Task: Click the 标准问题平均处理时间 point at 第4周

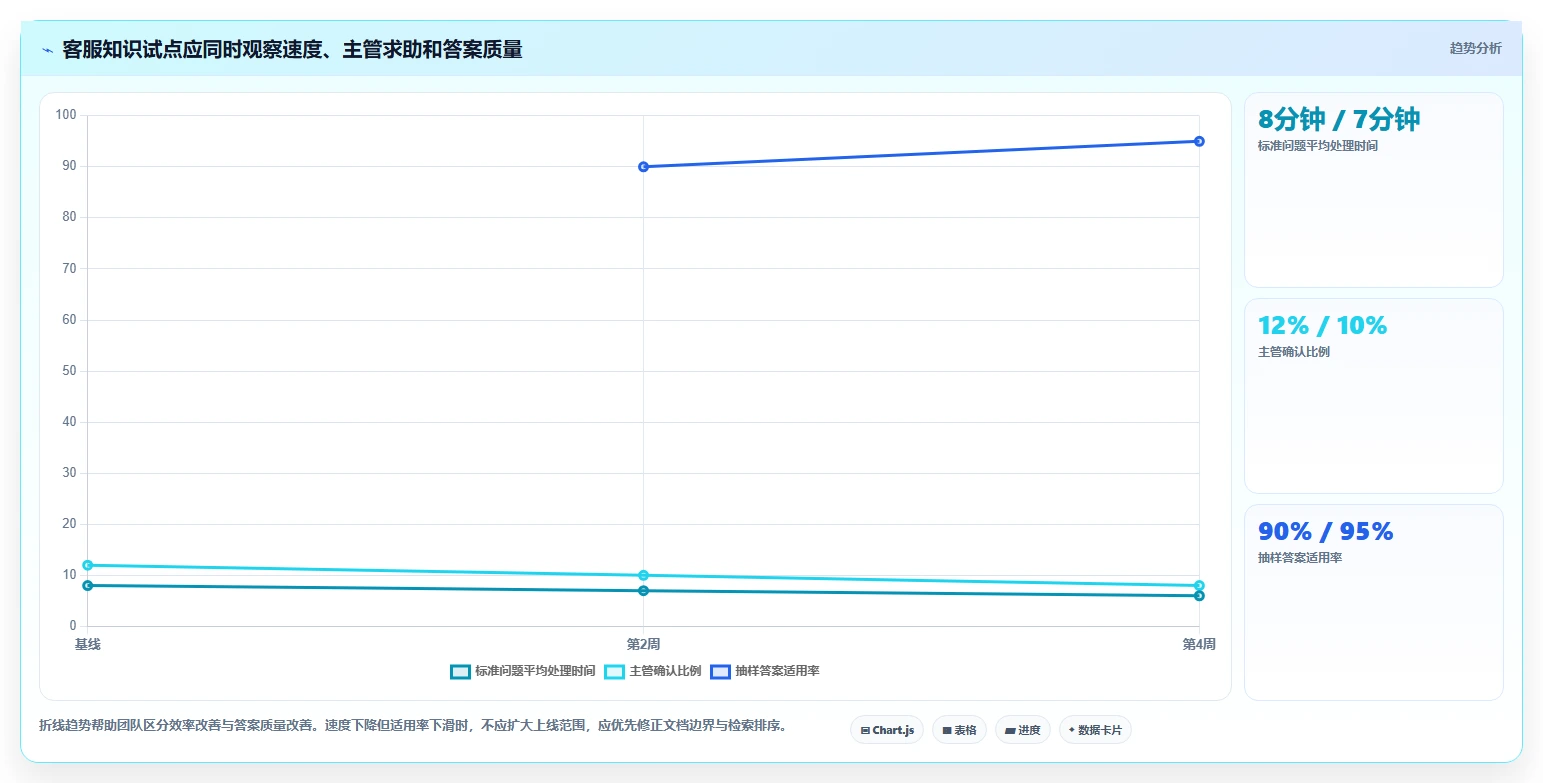Action: pyautogui.click(x=1199, y=596)
